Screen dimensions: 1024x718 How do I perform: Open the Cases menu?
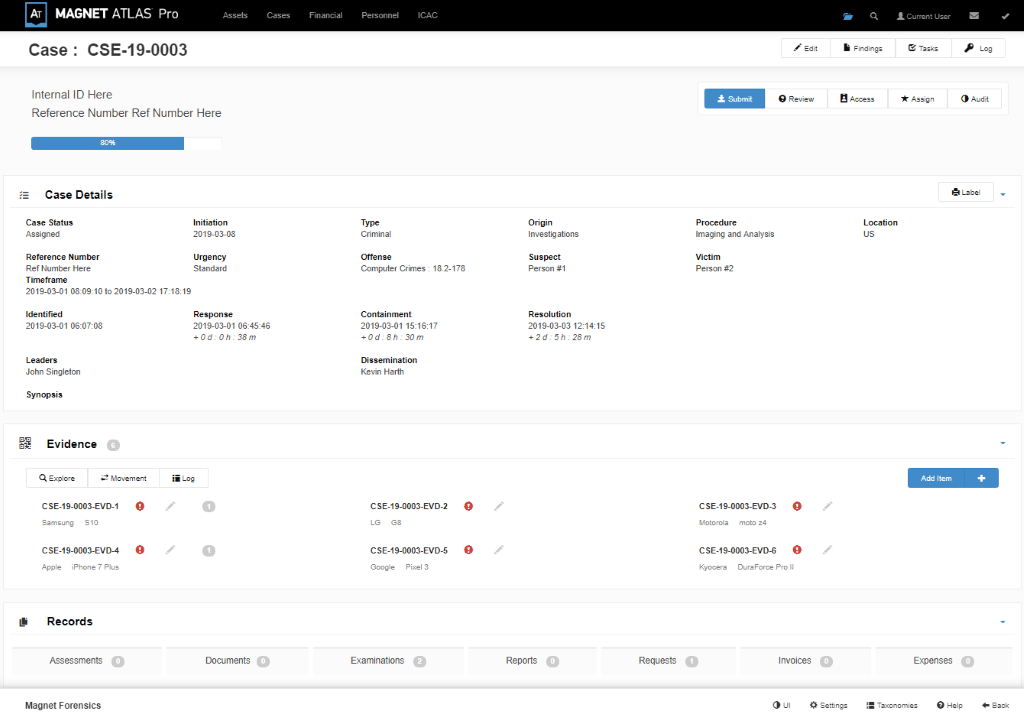278,15
